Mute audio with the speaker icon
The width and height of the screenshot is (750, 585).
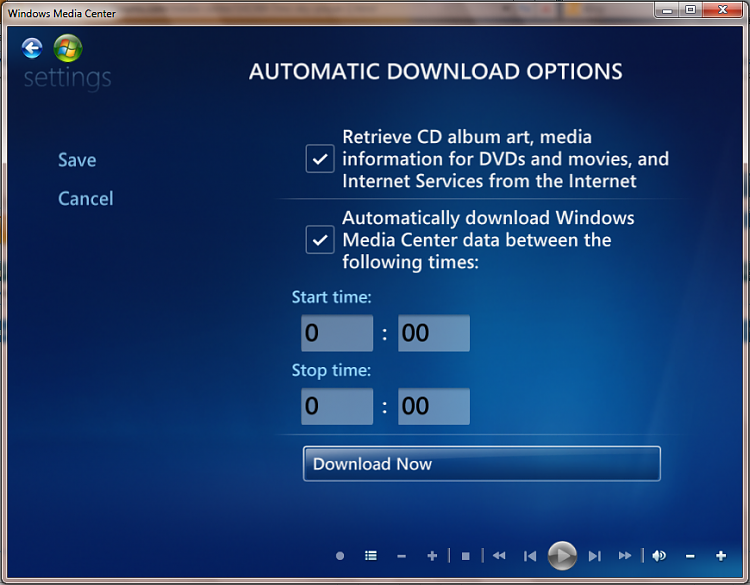[659, 556]
